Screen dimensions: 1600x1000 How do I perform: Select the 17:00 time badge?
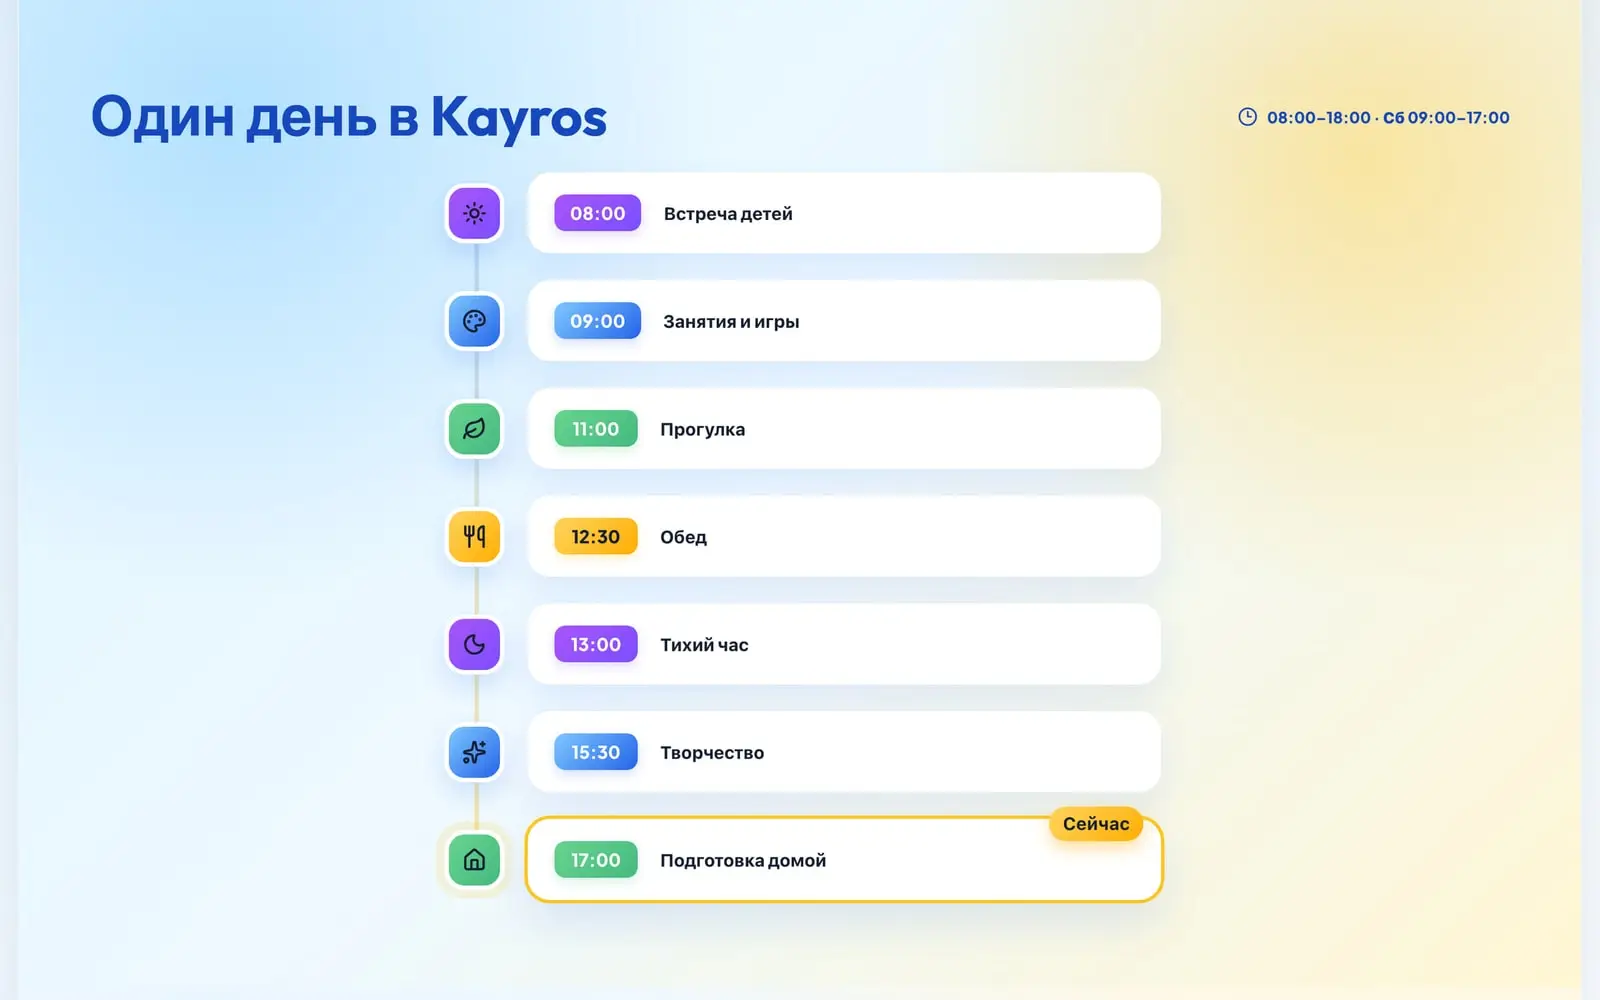coord(596,860)
